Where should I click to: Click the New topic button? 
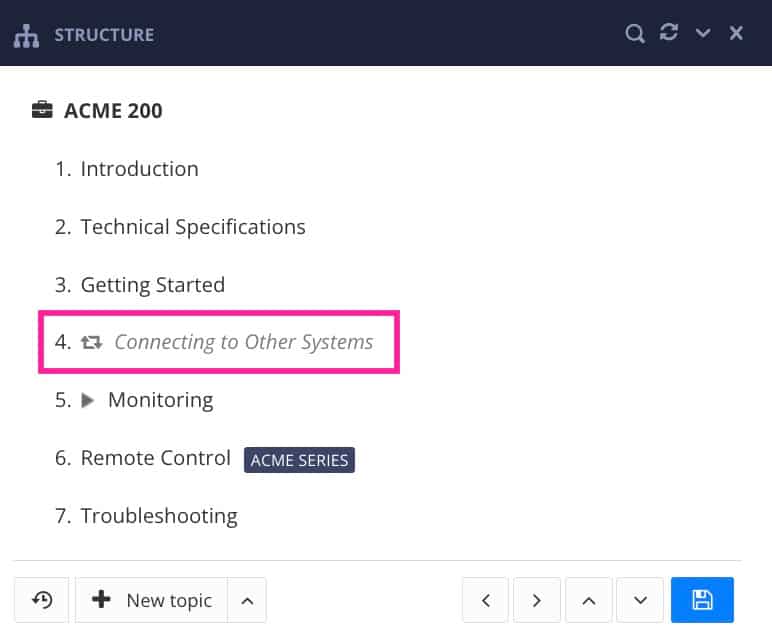[152, 600]
